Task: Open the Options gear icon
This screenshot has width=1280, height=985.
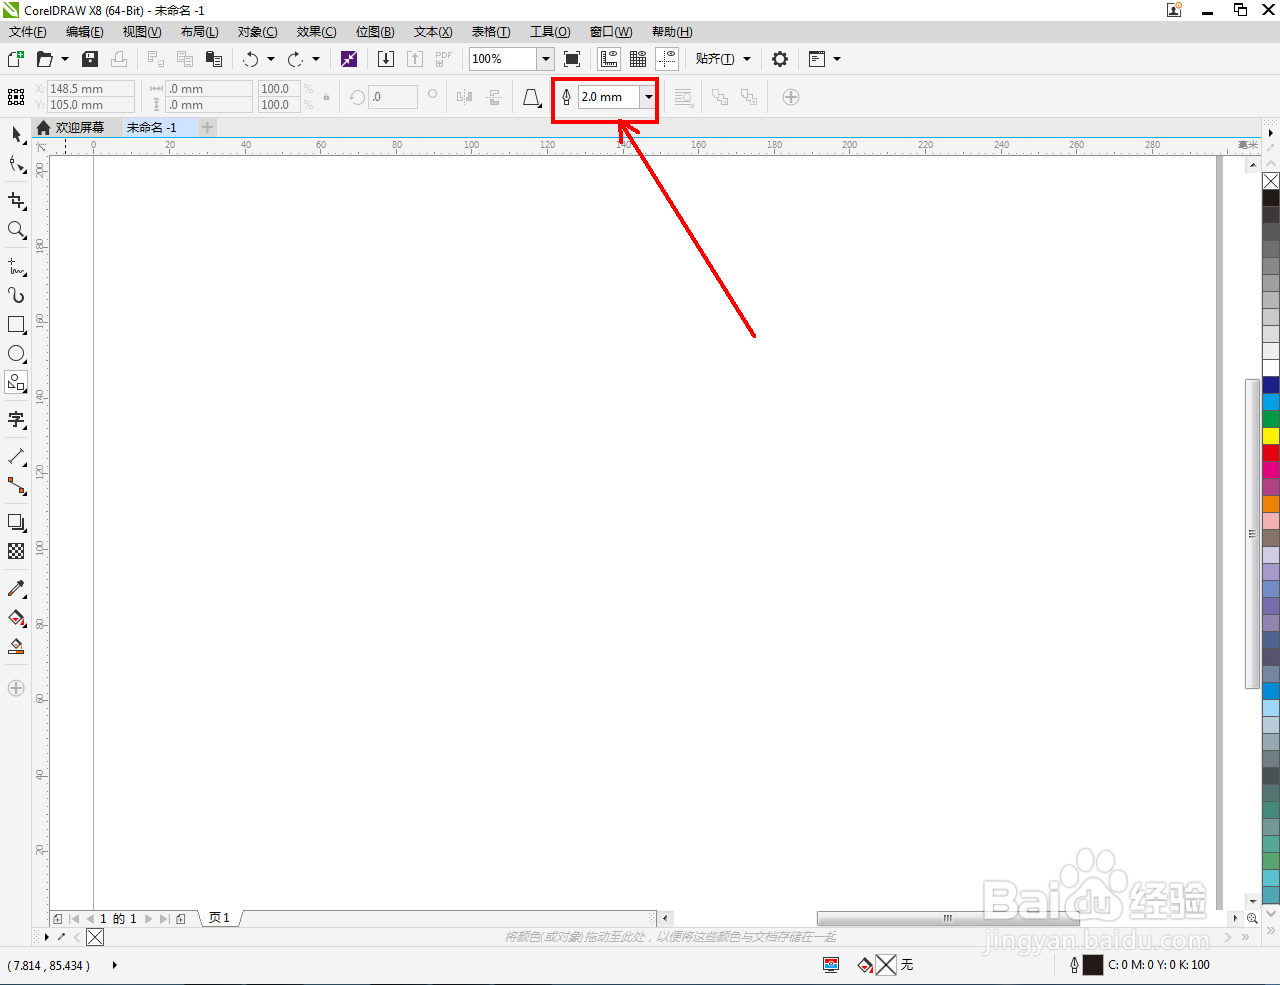Action: [780, 59]
